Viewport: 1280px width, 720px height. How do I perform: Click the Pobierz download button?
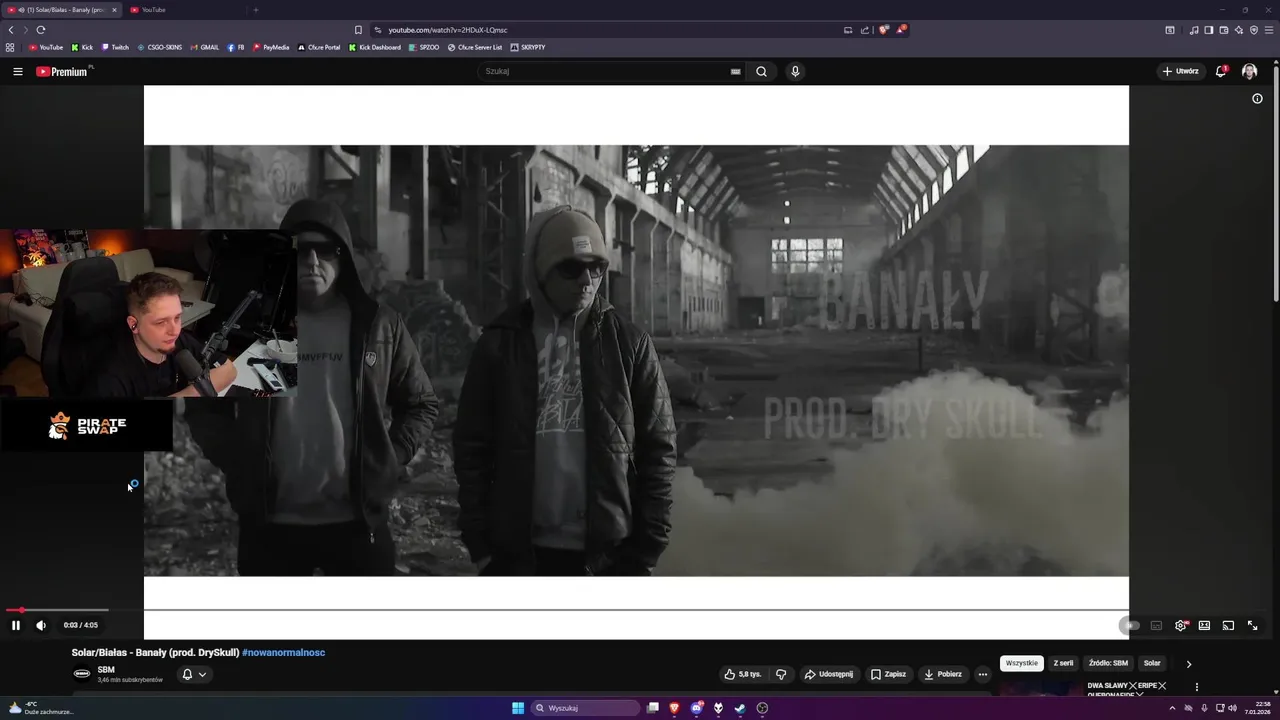(943, 674)
